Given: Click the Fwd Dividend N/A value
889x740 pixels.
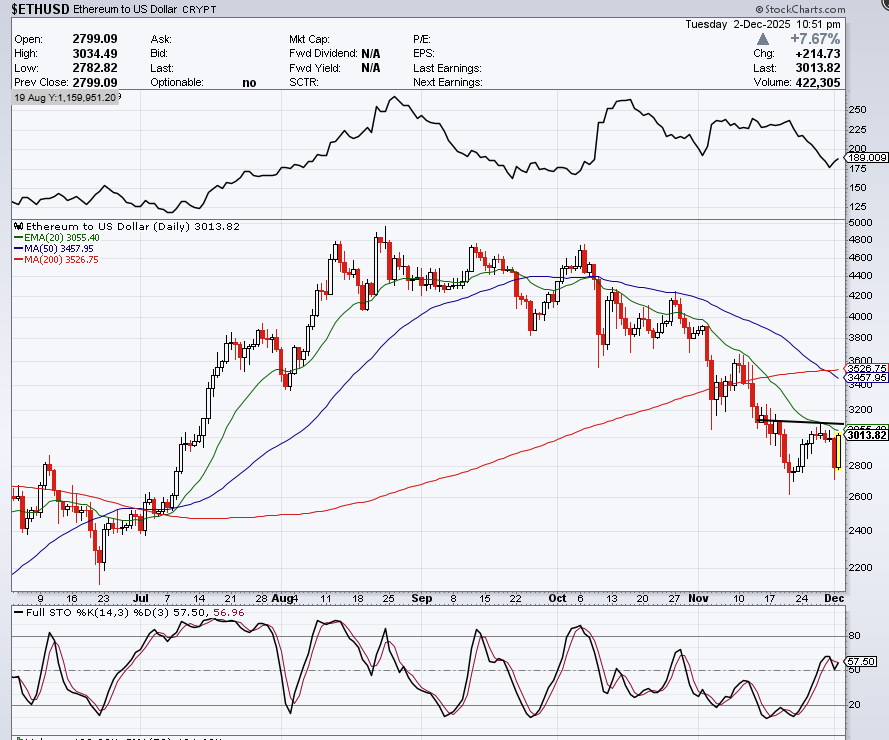Looking at the screenshot, I should pyautogui.click(x=370, y=53).
